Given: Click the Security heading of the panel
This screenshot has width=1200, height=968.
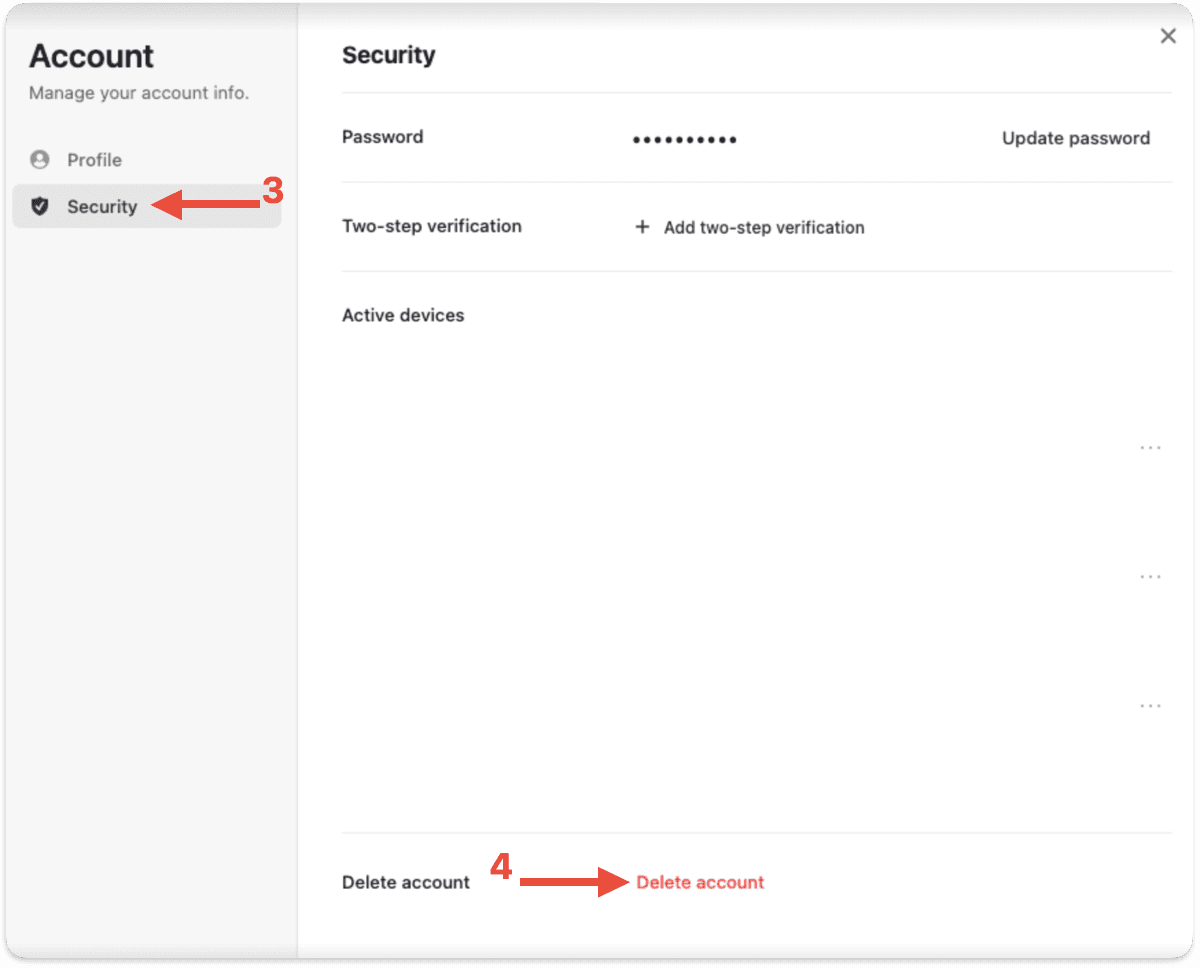Looking at the screenshot, I should (388, 55).
